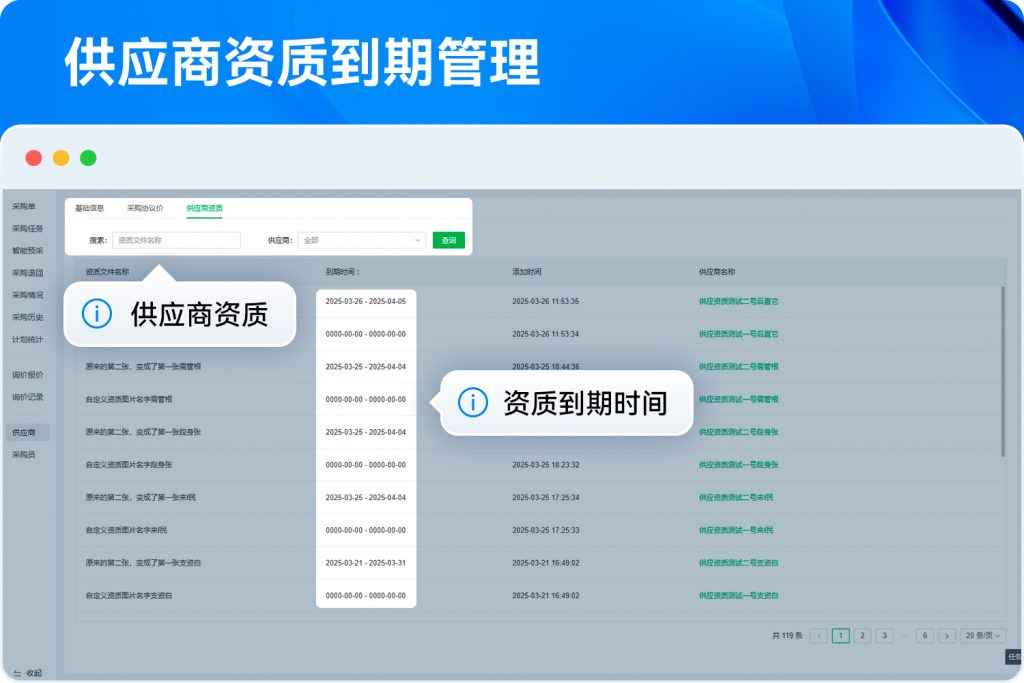Click the yellow window dot
Viewport: 1024px width, 683px height.
pyautogui.click(x=61, y=158)
